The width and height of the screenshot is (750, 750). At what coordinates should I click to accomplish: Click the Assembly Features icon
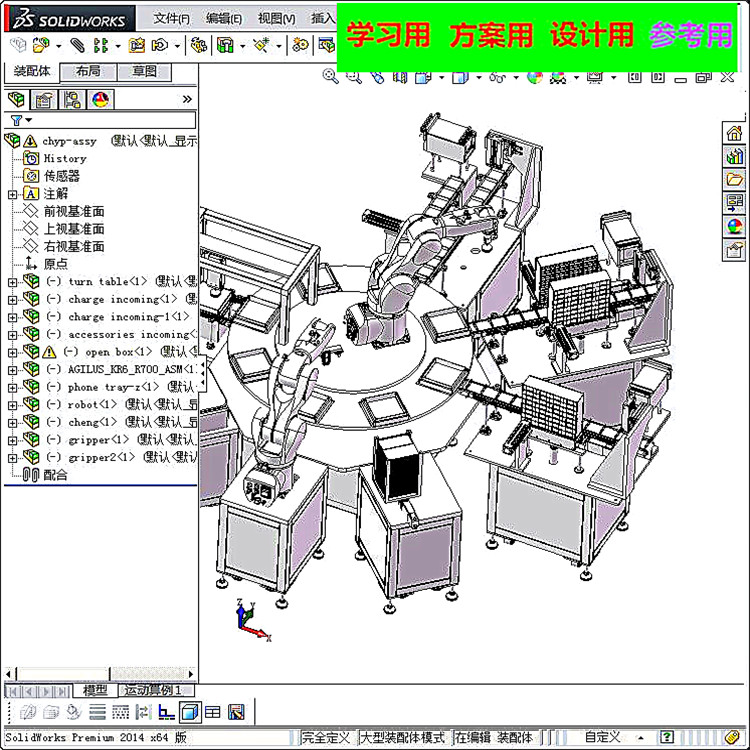(225, 45)
